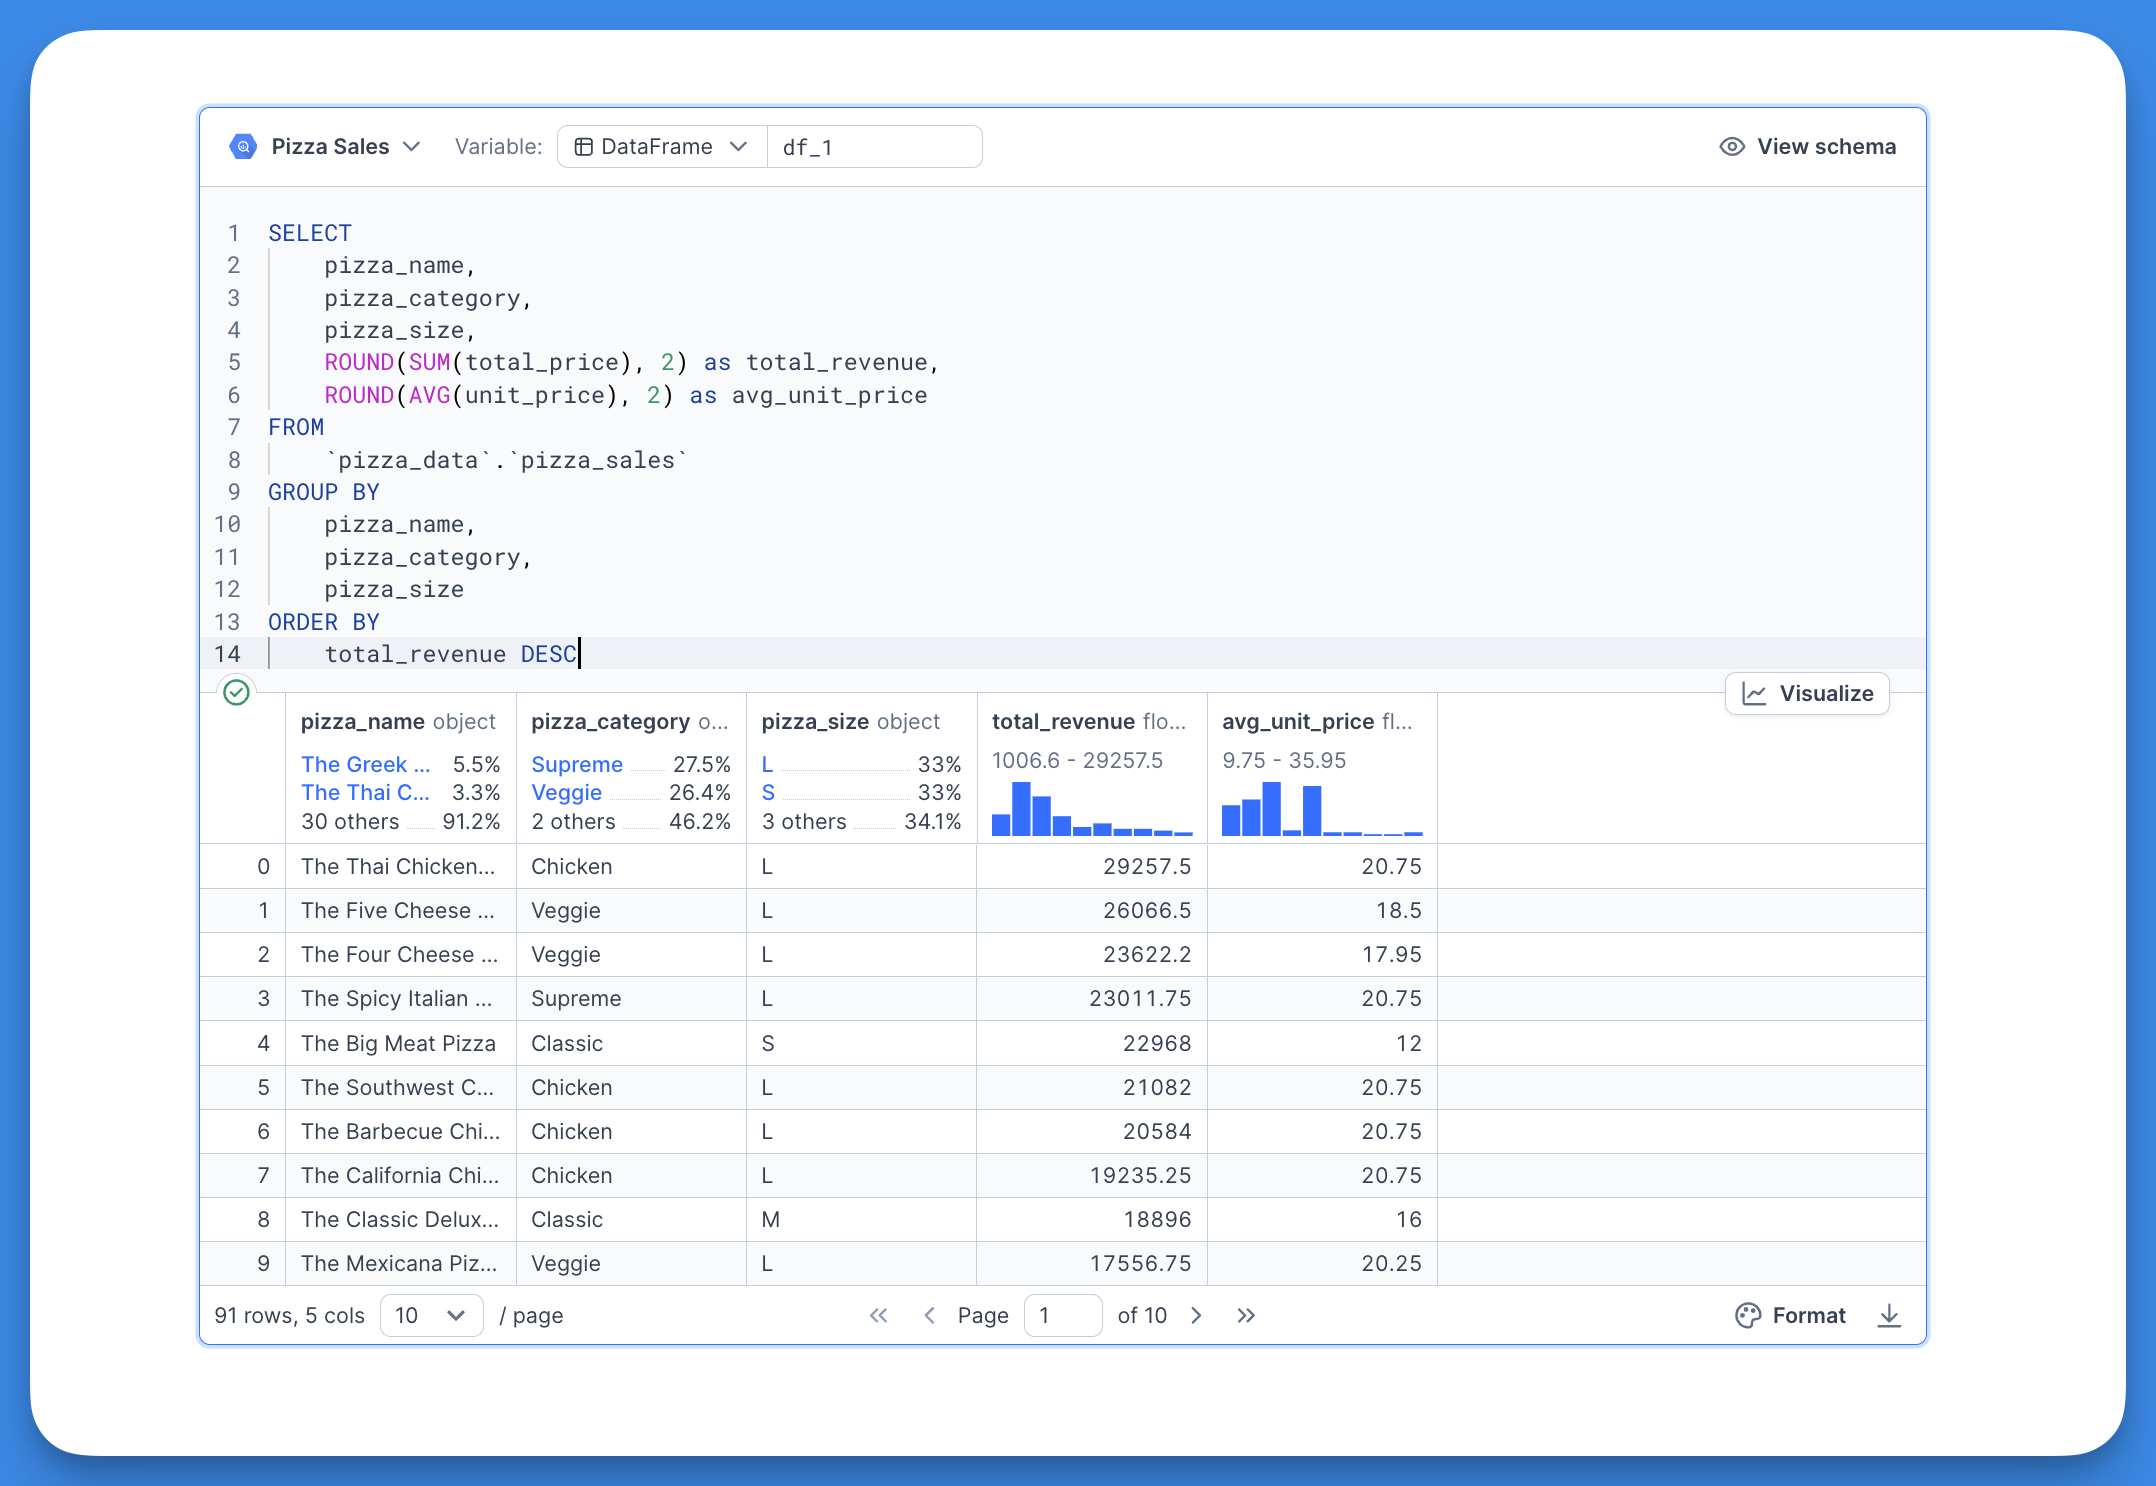The image size is (2156, 1486).
Task: Click the total_revenue column header
Action: point(1088,721)
